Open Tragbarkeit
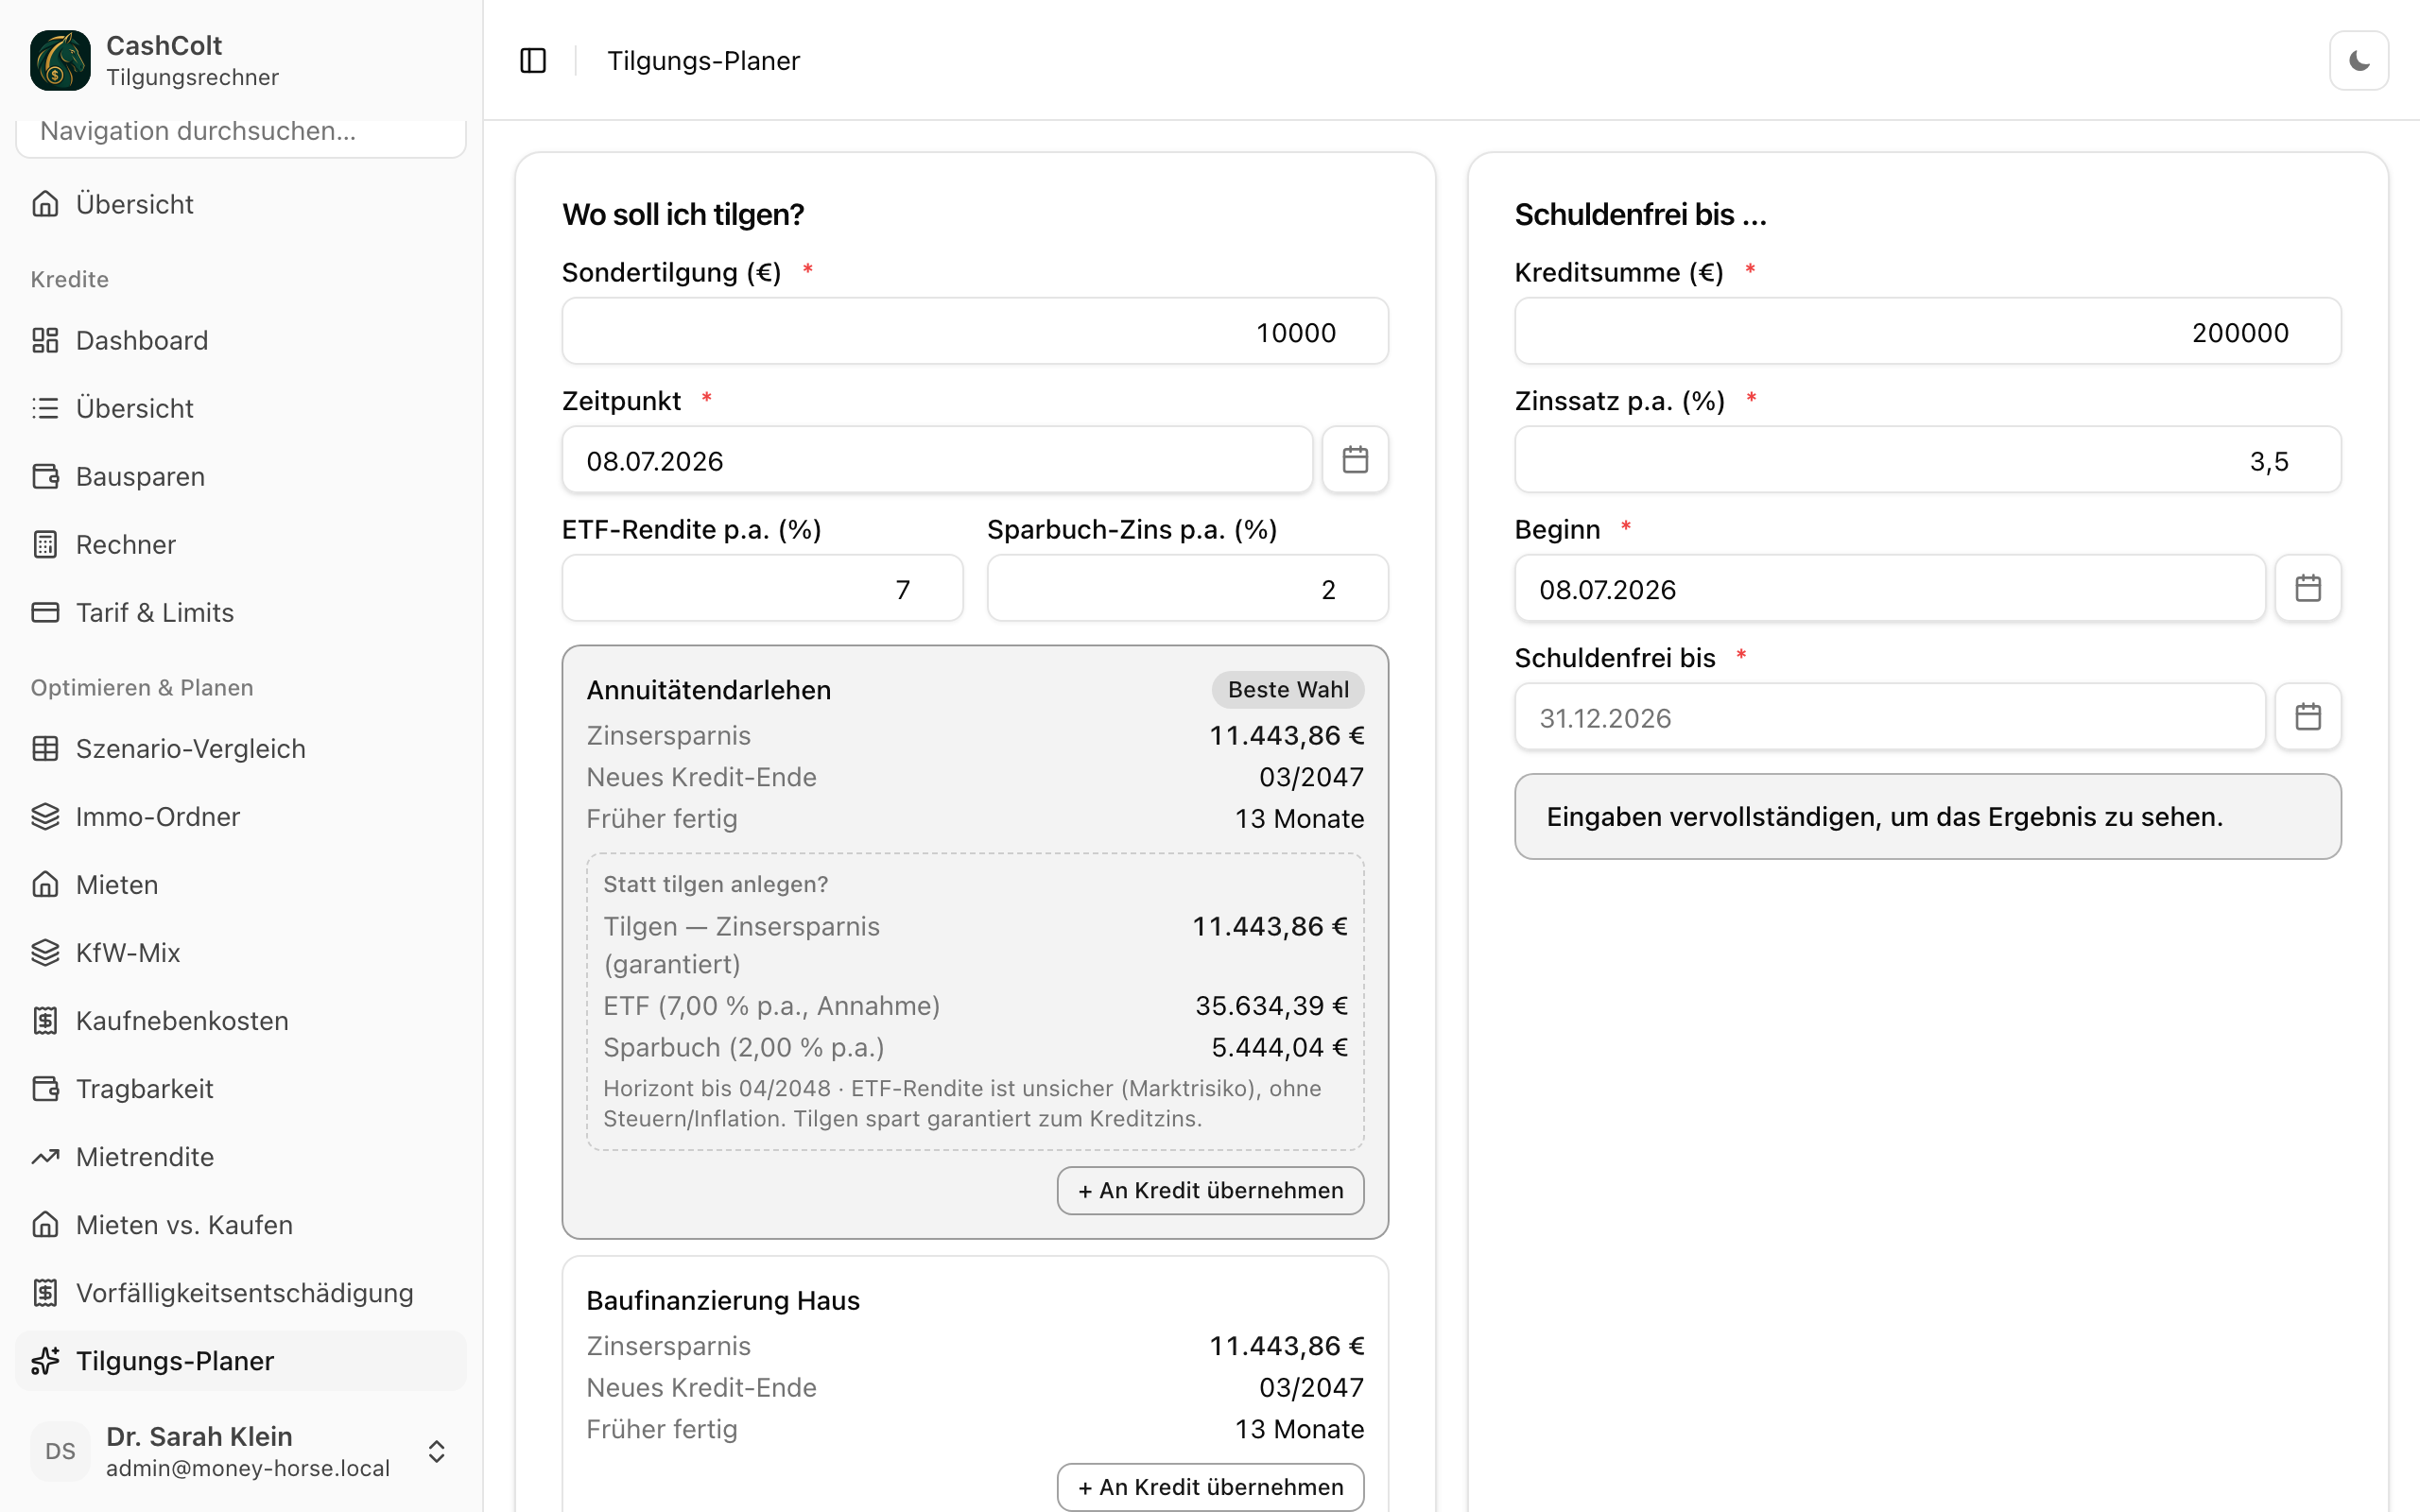The image size is (2420, 1512). click(241, 1088)
